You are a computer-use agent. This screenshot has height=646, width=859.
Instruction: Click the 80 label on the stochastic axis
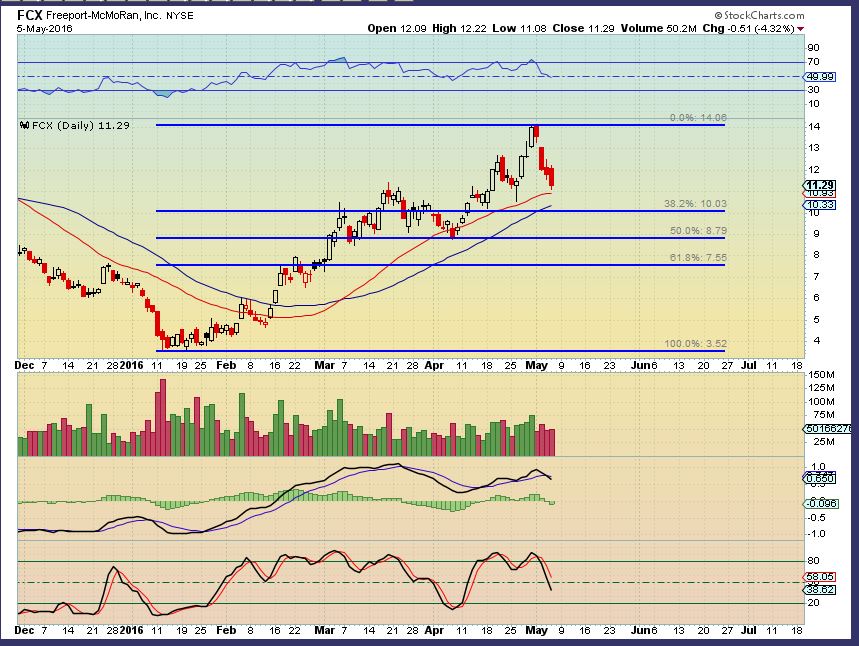[x=814, y=561]
